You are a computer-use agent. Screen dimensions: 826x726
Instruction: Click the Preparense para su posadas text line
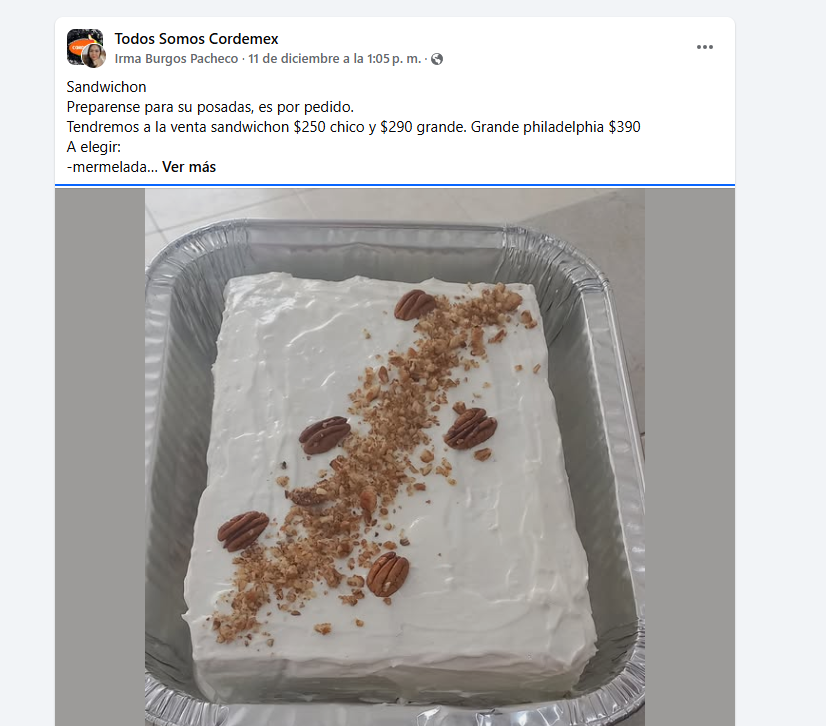point(210,107)
